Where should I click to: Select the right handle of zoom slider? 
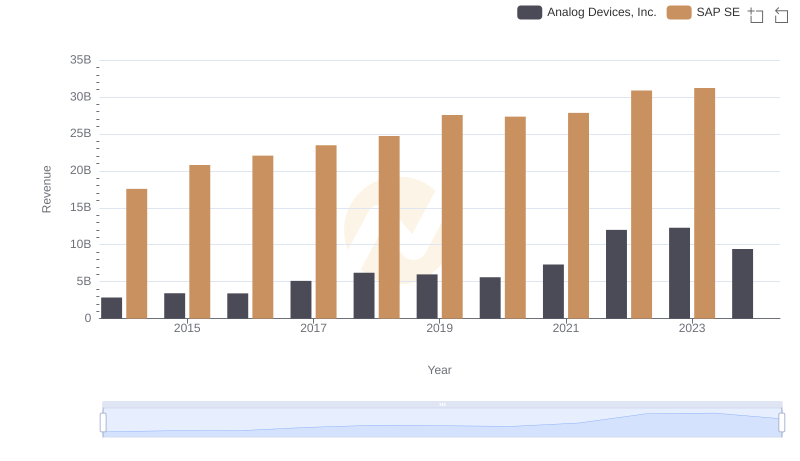pos(782,423)
